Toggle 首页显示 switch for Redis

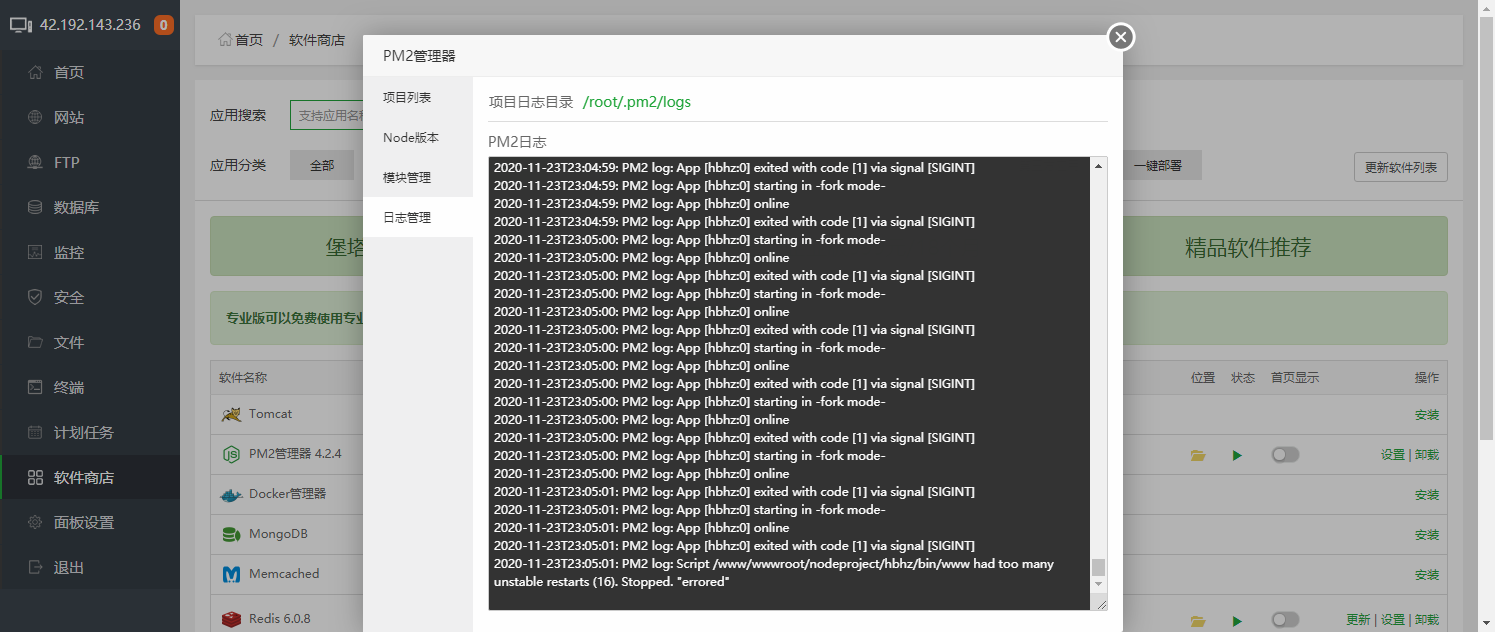click(1285, 620)
